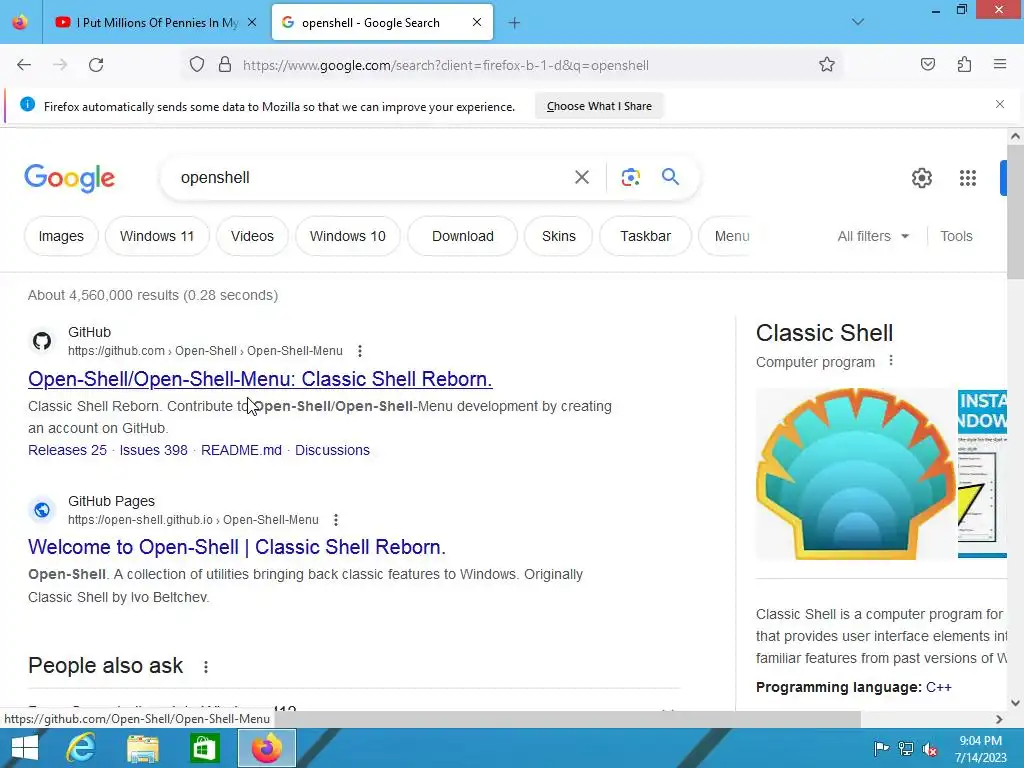View site security padlock info
Screen dimensions: 1024x768
click(225, 65)
